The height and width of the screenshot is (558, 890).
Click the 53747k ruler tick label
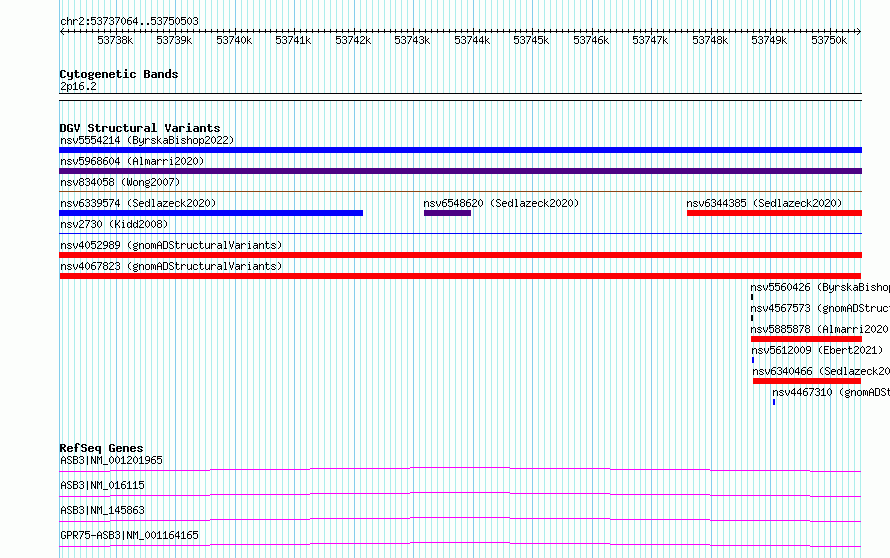point(650,40)
